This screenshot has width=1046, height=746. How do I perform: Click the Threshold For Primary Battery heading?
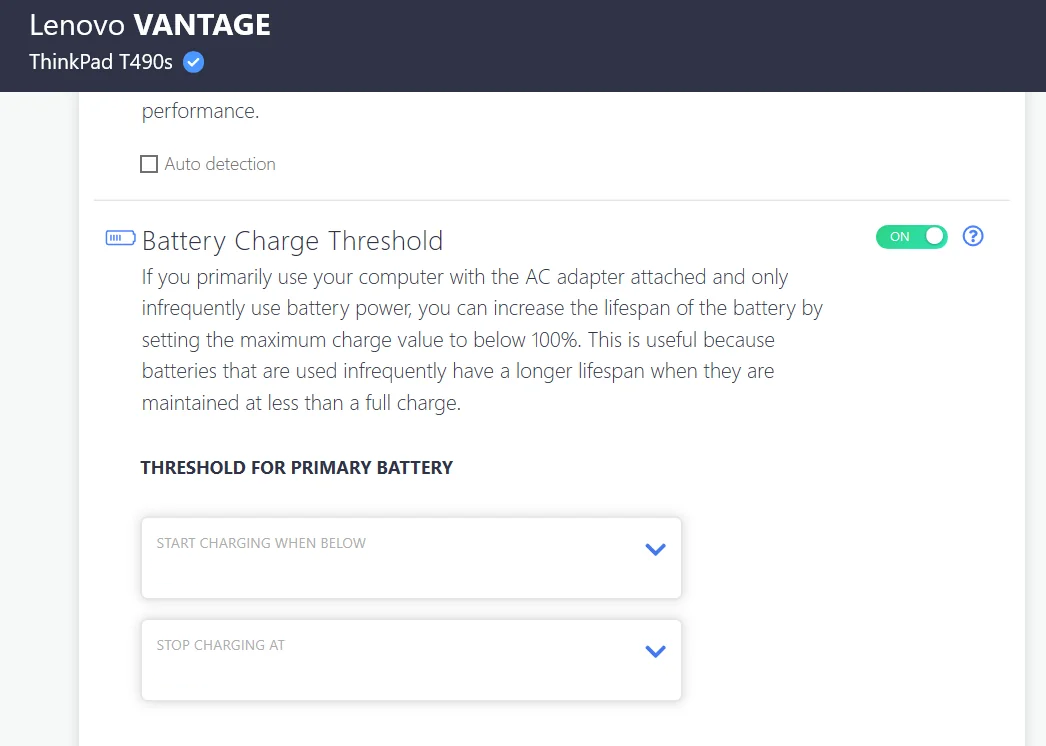(x=296, y=467)
